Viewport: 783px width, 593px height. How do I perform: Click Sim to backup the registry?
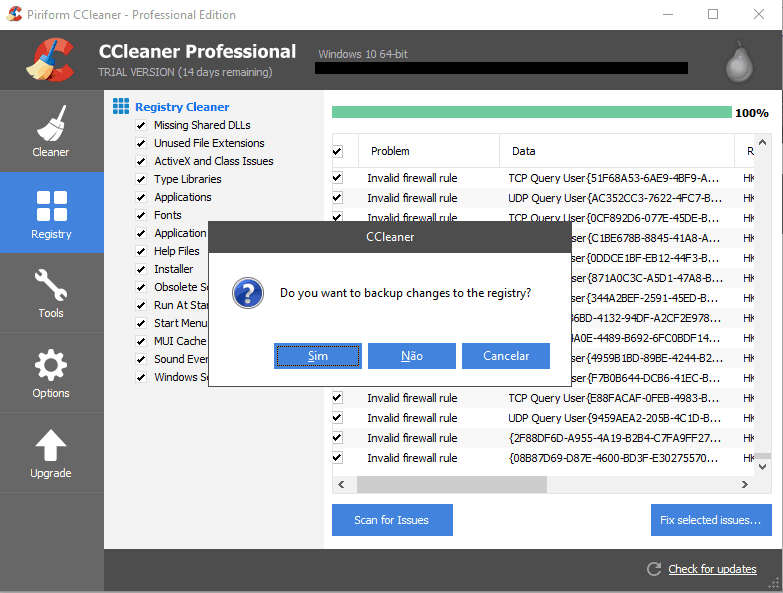coord(318,356)
